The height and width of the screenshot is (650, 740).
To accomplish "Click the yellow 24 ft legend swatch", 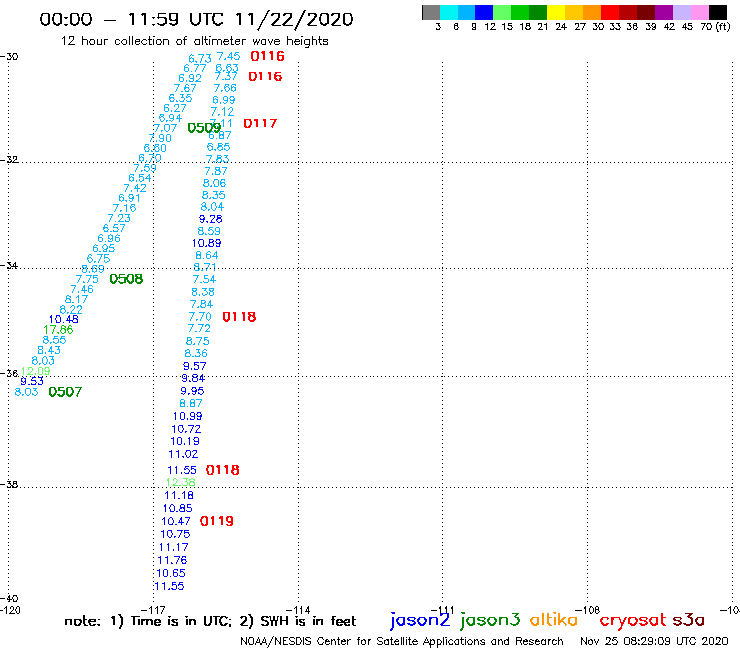I will 556,12.
